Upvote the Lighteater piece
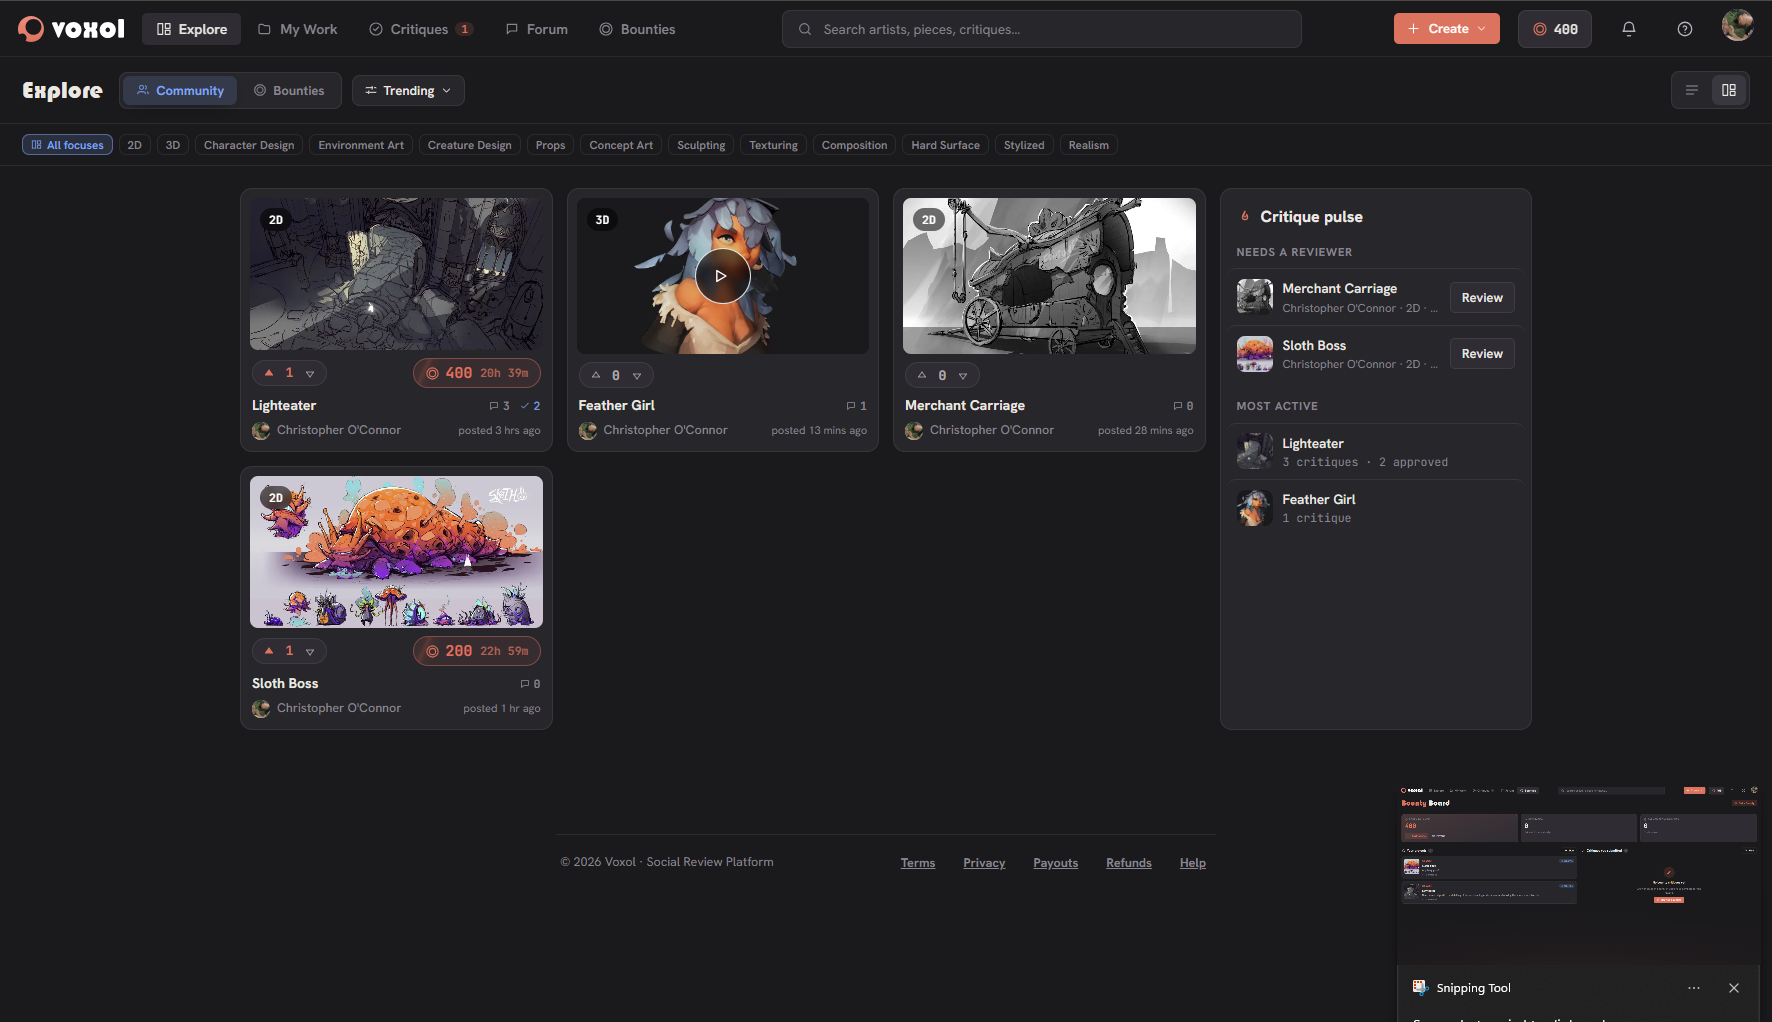The height and width of the screenshot is (1022, 1772). [x=269, y=373]
